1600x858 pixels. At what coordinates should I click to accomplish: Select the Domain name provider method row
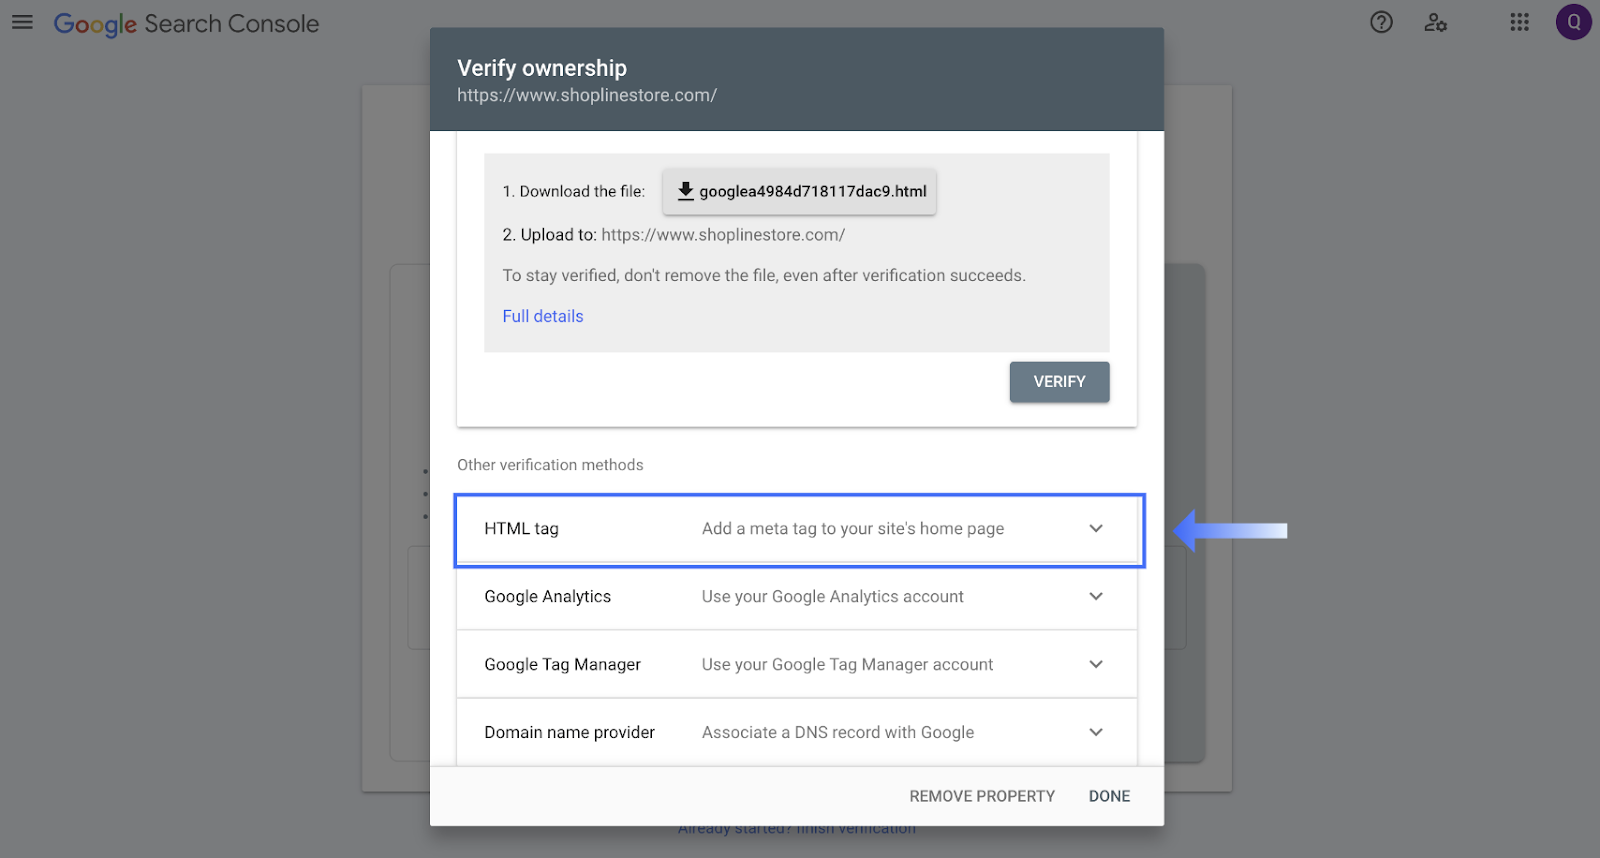coord(569,733)
